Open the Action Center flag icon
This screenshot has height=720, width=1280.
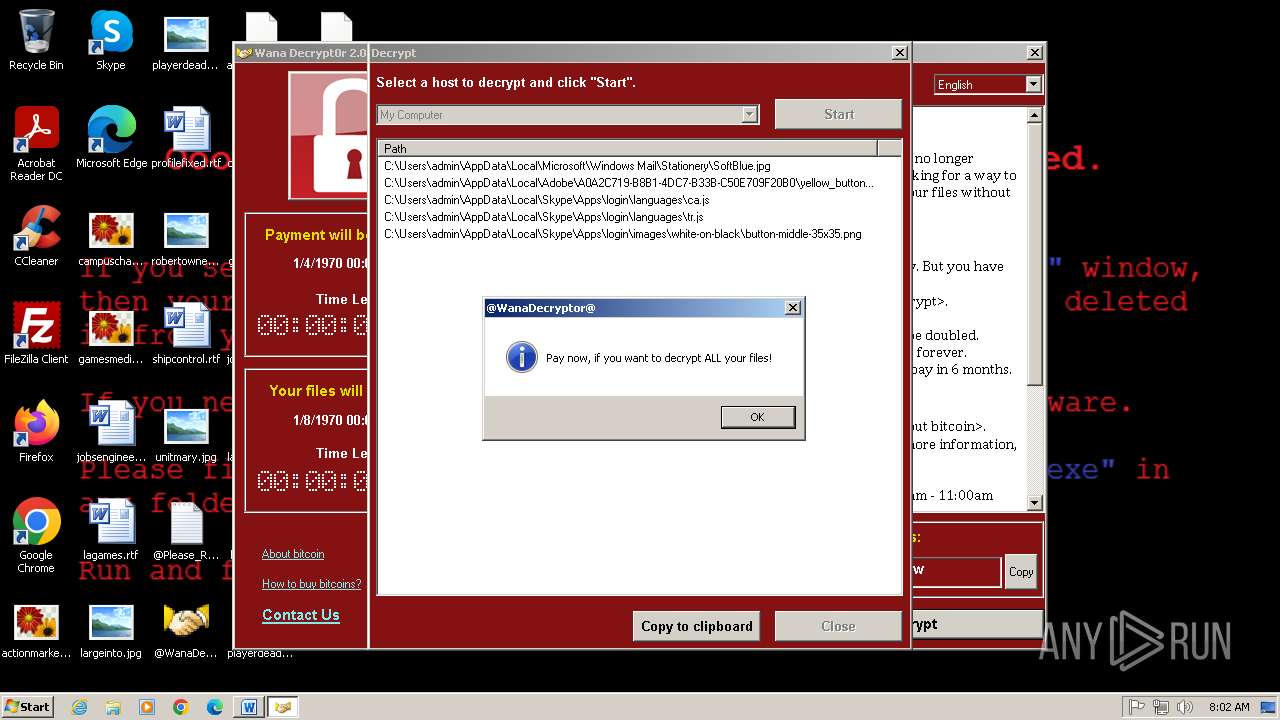click(1137, 707)
